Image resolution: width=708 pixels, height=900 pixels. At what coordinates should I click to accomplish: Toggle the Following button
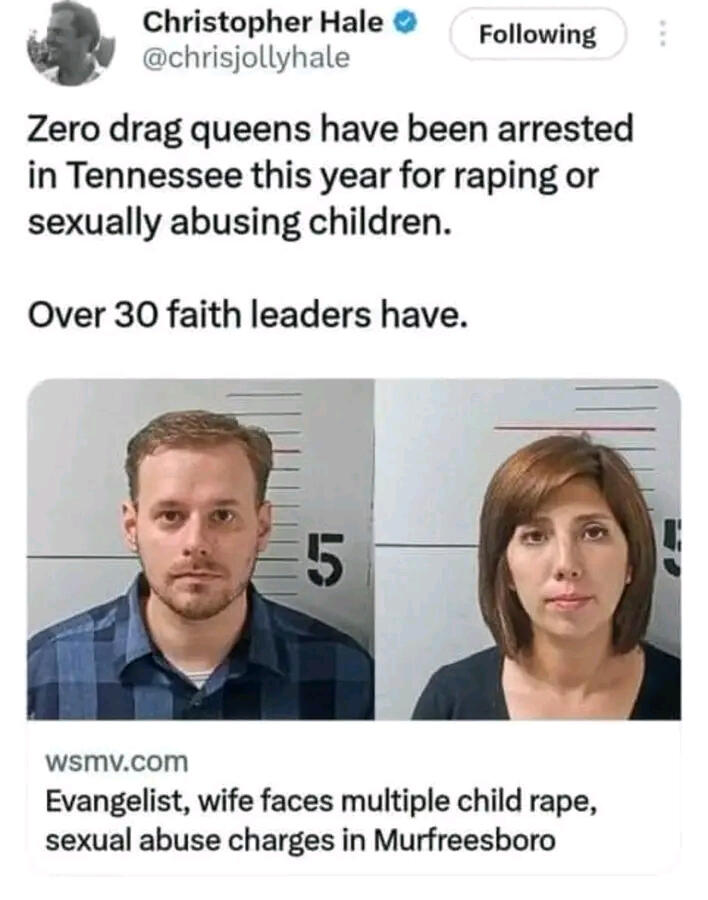click(537, 34)
